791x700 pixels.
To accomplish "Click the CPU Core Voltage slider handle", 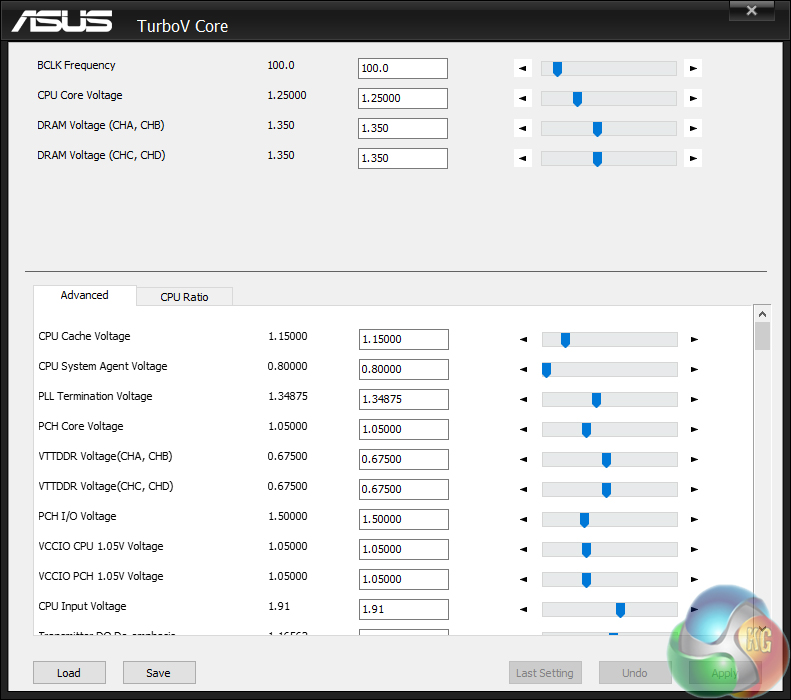I will (577, 99).
